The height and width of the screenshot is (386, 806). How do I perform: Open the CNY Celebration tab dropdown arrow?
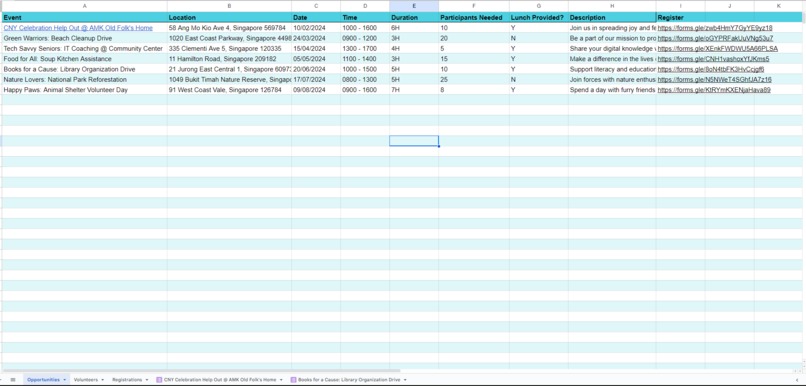point(281,380)
